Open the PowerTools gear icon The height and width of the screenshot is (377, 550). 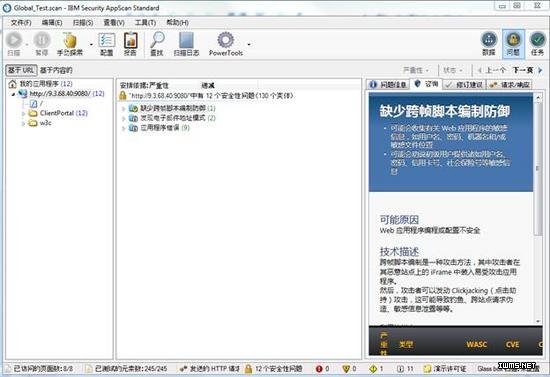point(226,40)
